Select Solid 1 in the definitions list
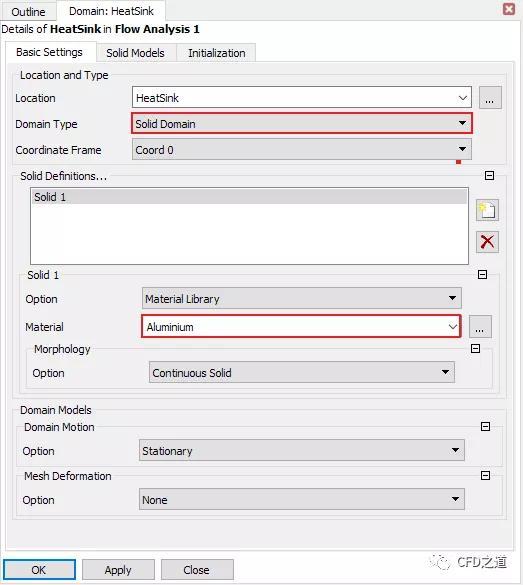The image size is (523, 585). click(249, 197)
